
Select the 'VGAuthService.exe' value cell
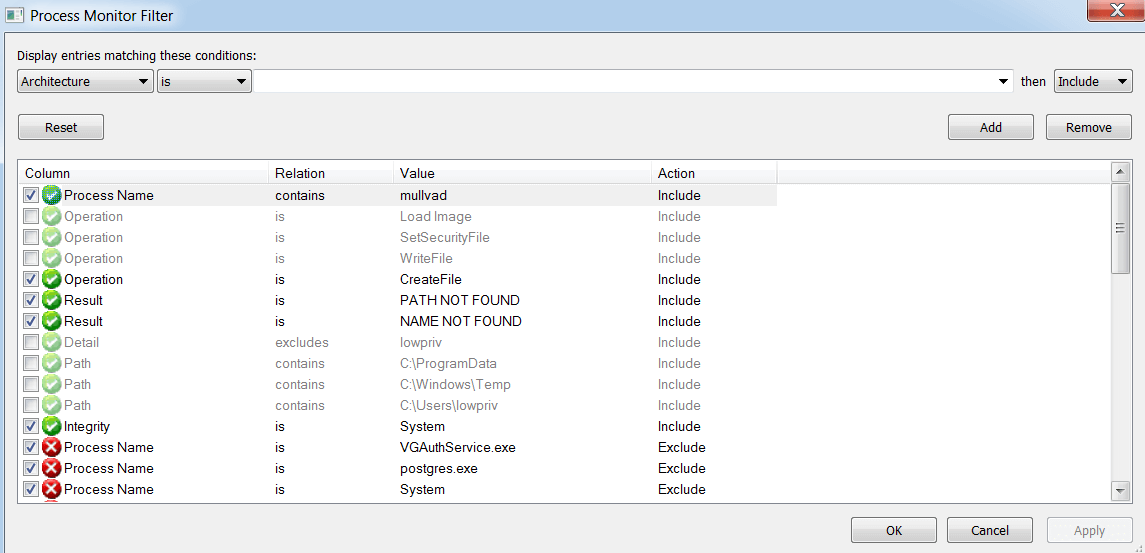[458, 447]
